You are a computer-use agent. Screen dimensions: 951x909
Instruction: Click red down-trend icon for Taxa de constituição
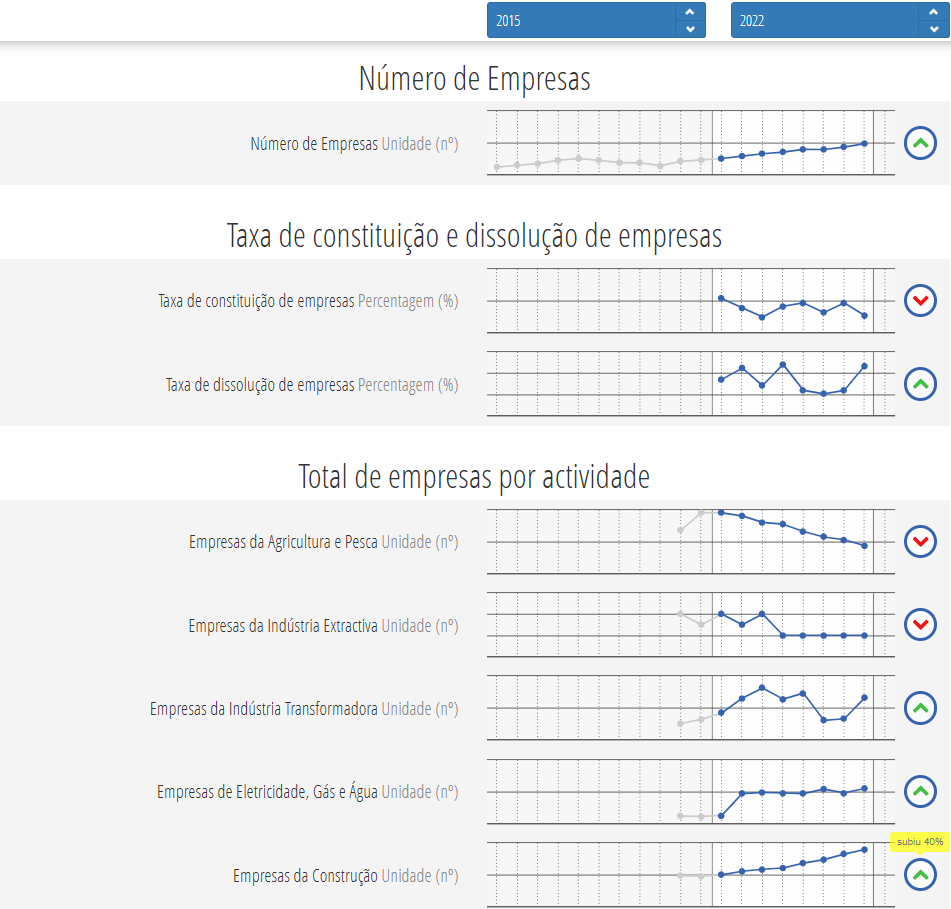click(920, 300)
